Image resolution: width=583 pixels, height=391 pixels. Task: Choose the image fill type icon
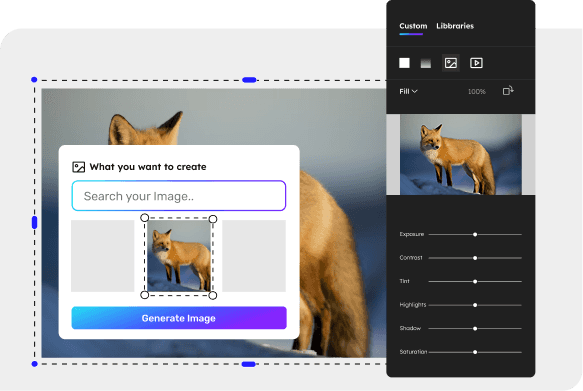(x=451, y=63)
